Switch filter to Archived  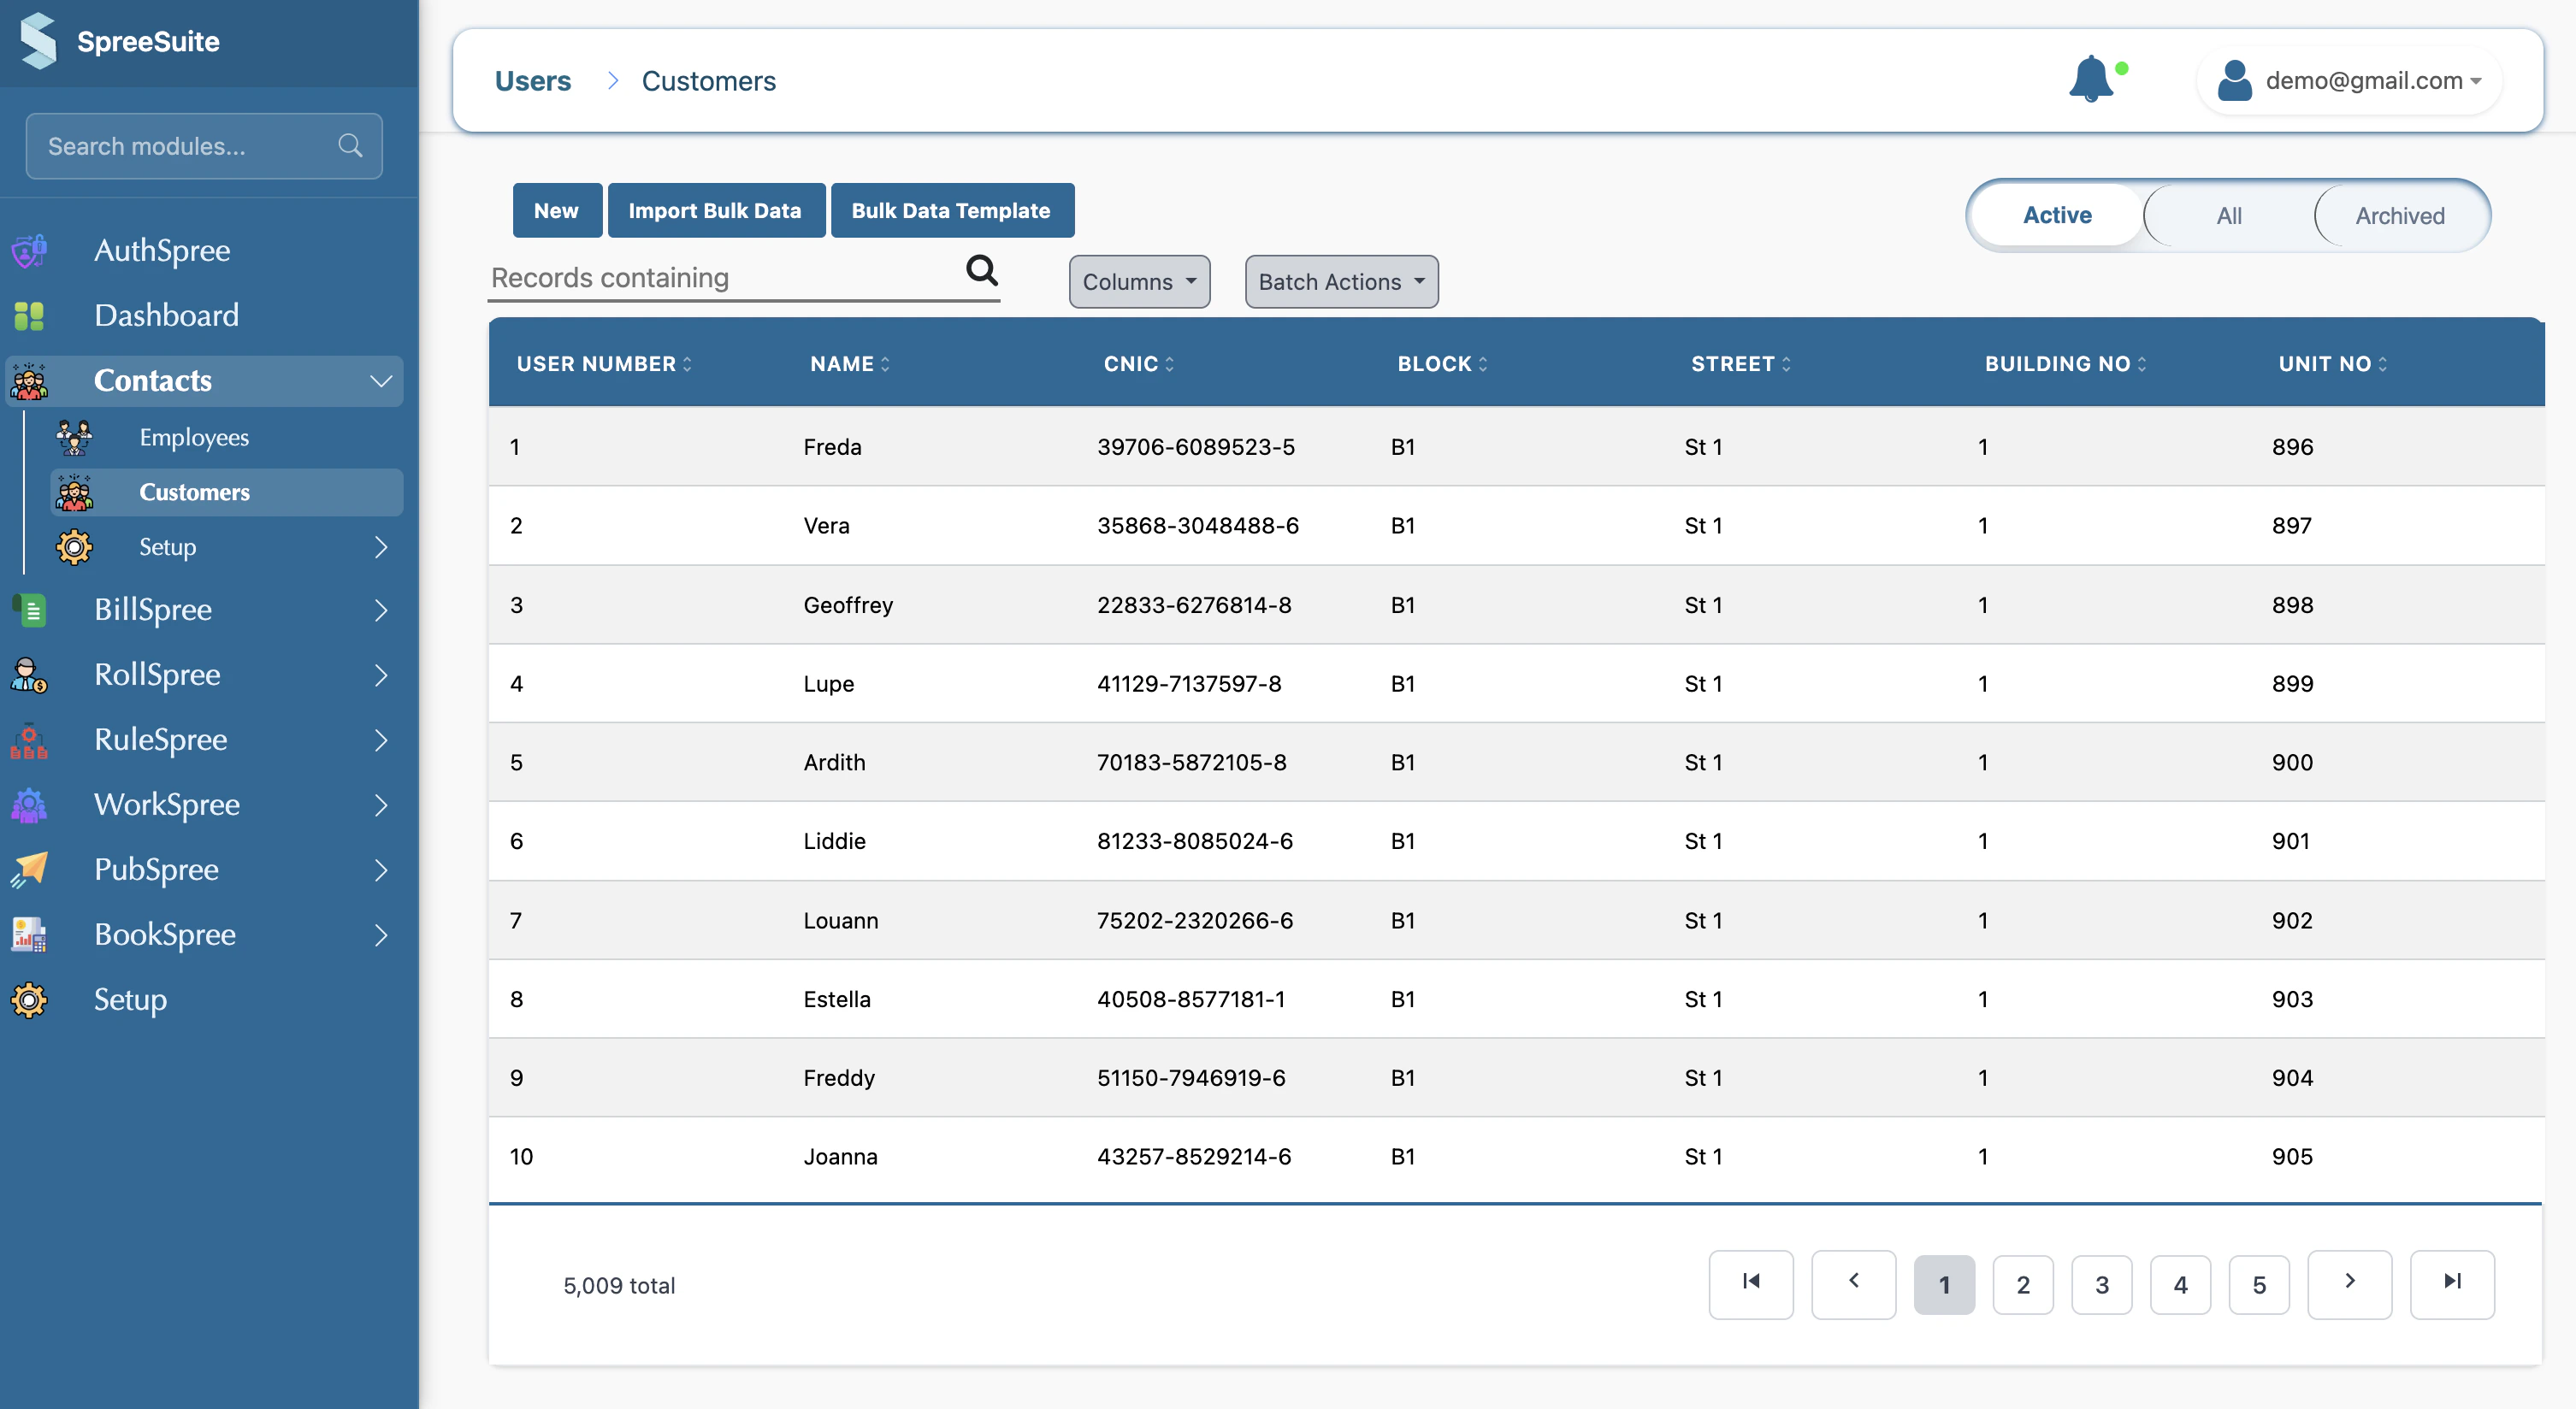click(2400, 215)
